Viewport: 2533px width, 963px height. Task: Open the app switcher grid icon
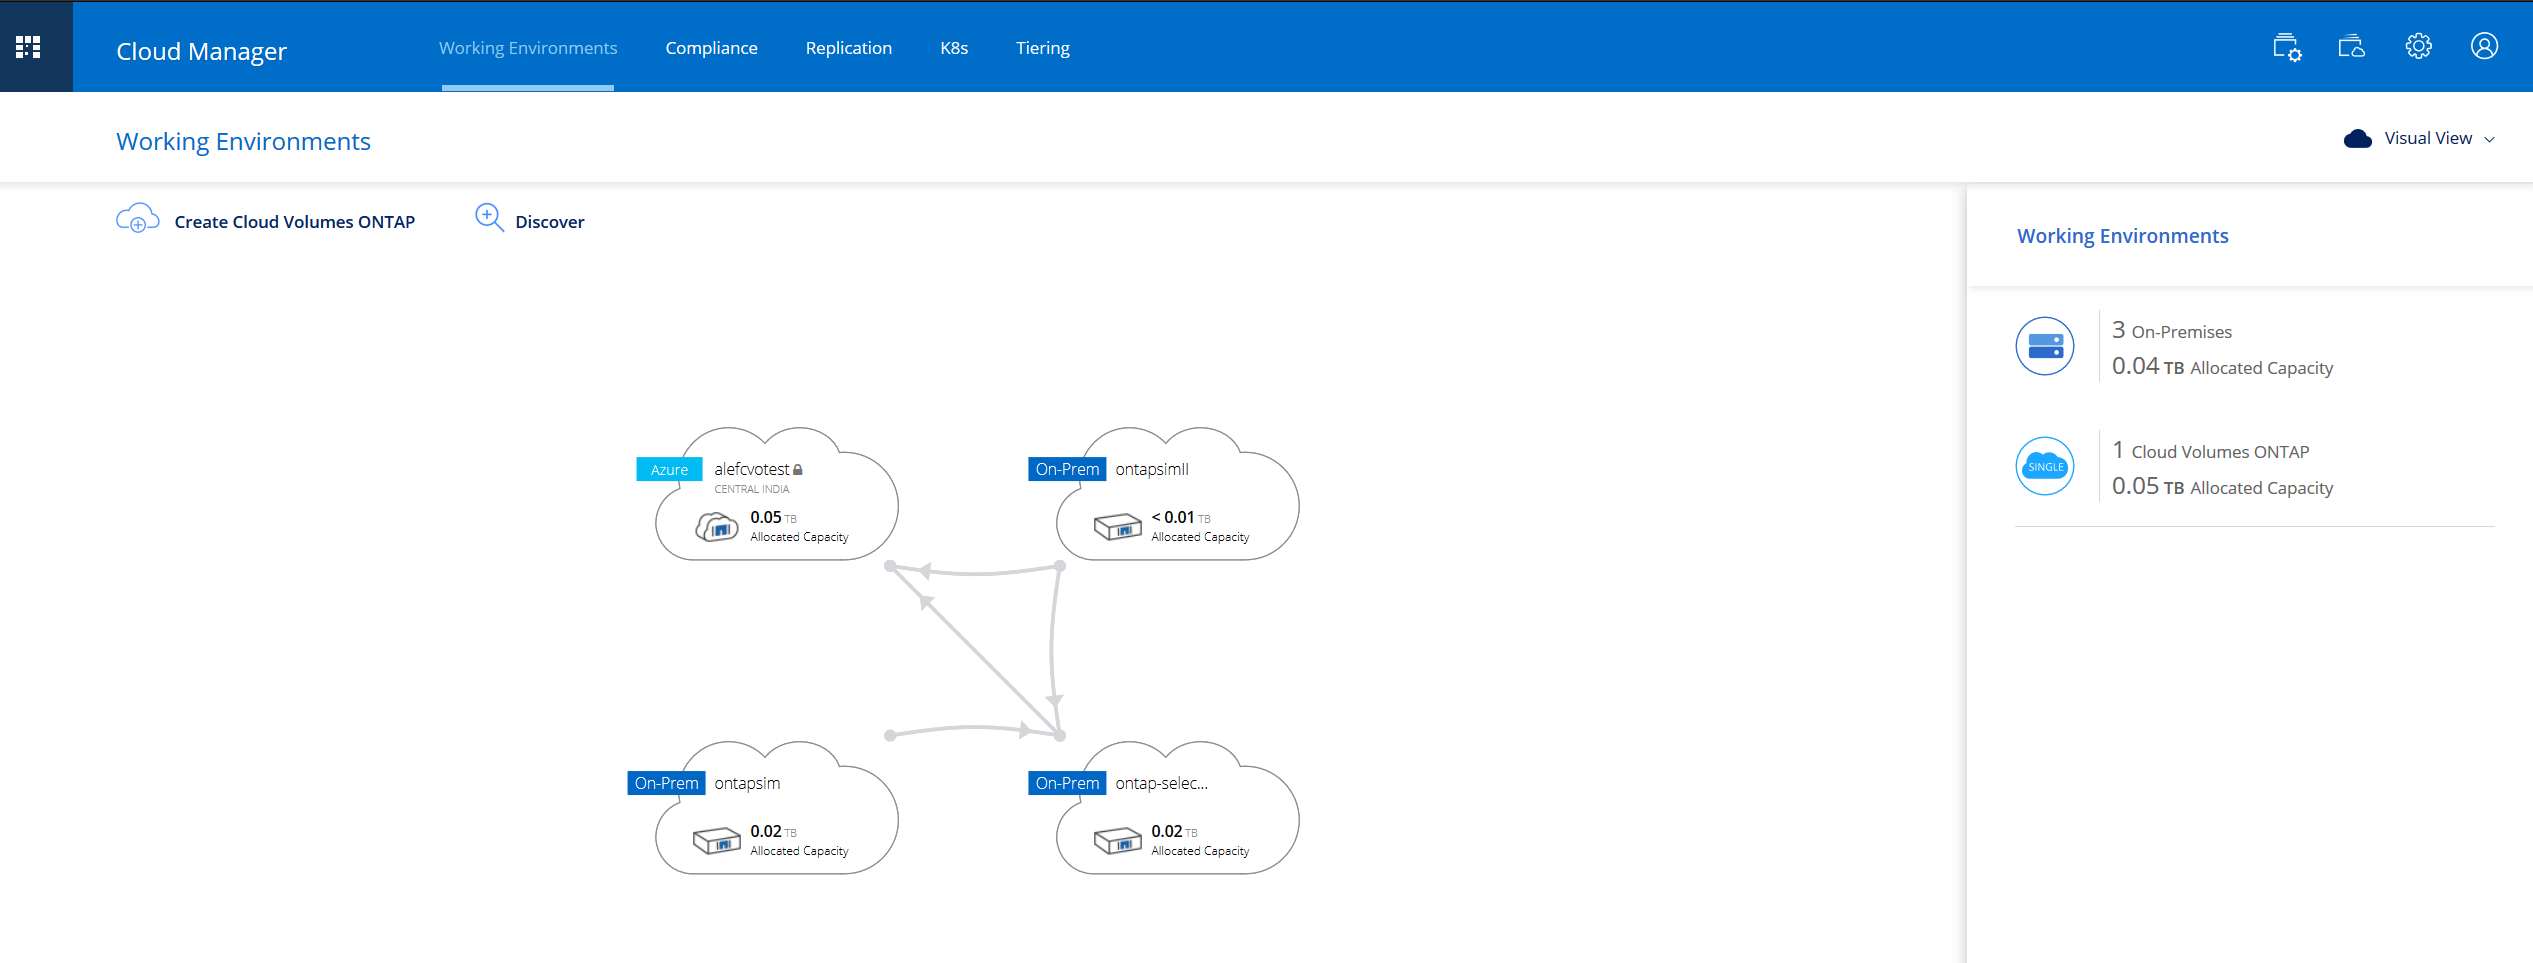(28, 47)
